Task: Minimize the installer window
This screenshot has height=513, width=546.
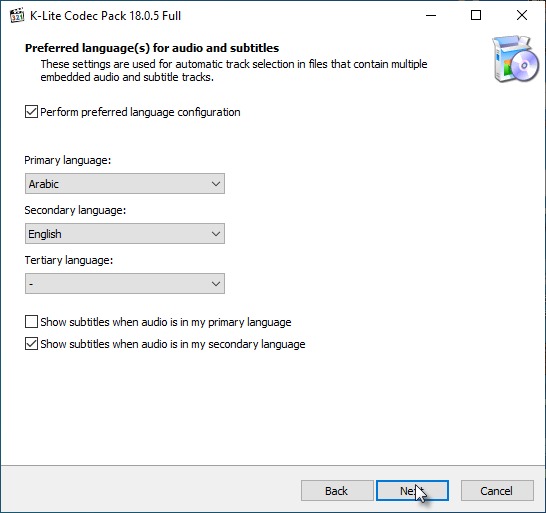Action: coord(431,15)
